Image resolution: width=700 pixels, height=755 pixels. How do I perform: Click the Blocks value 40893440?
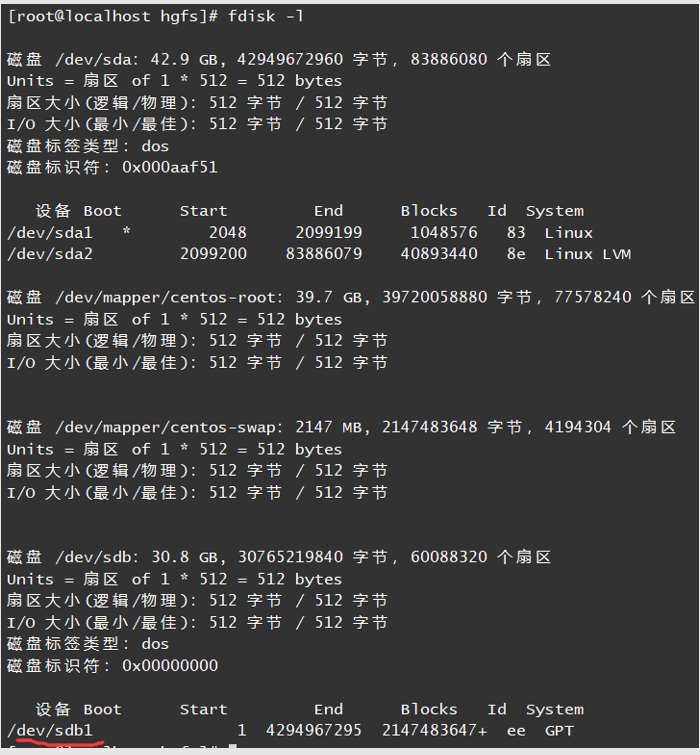438,254
